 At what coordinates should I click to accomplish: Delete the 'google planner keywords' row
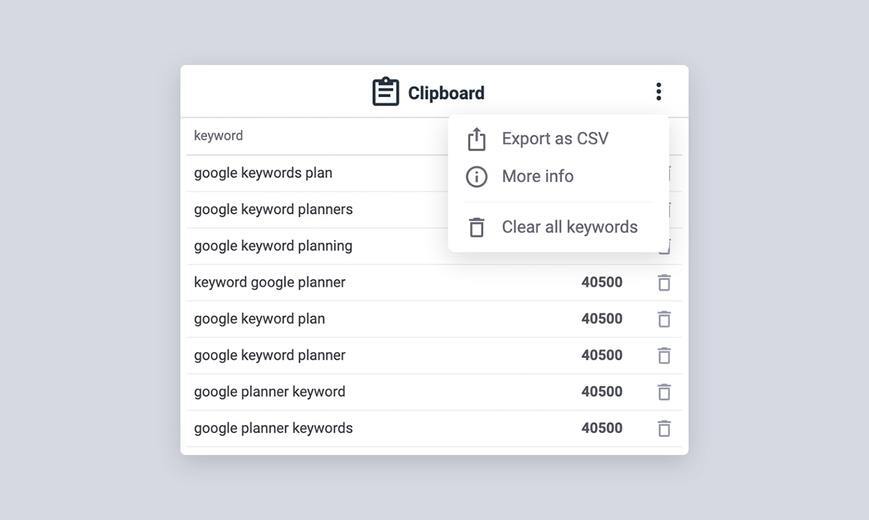(664, 428)
